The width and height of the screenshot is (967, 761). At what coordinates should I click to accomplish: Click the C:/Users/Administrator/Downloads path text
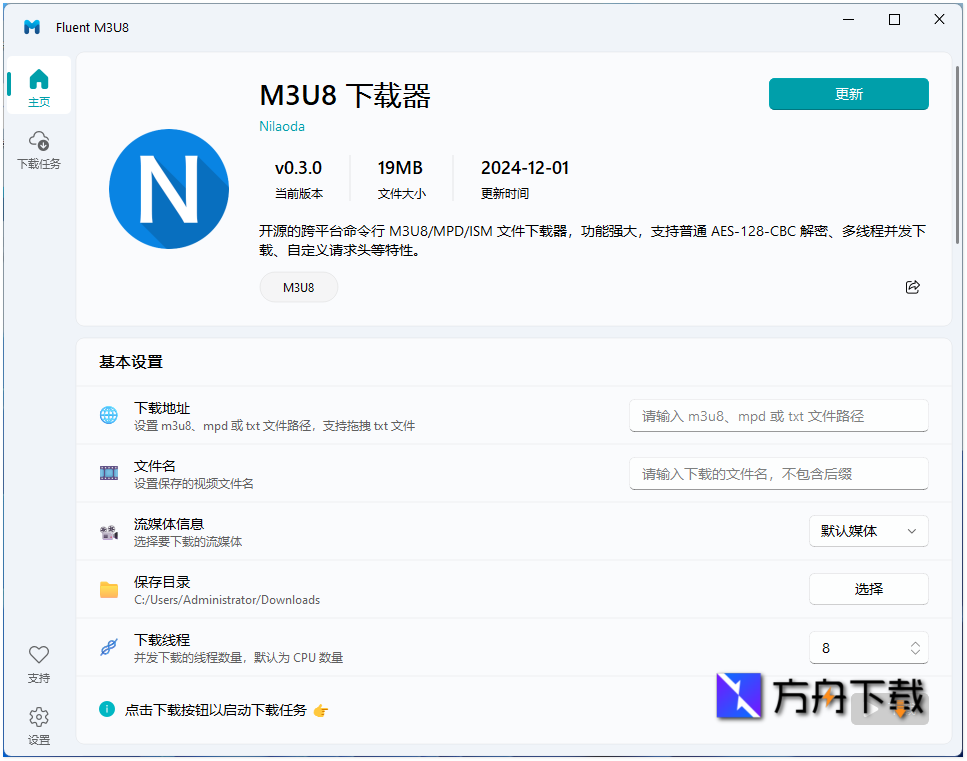click(x=227, y=600)
